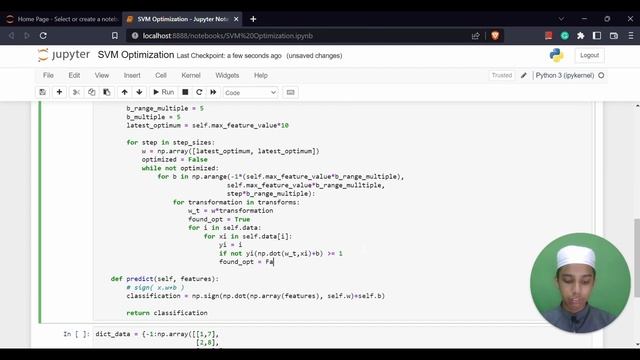Open Brave Shields lion icon

click(x=495, y=36)
